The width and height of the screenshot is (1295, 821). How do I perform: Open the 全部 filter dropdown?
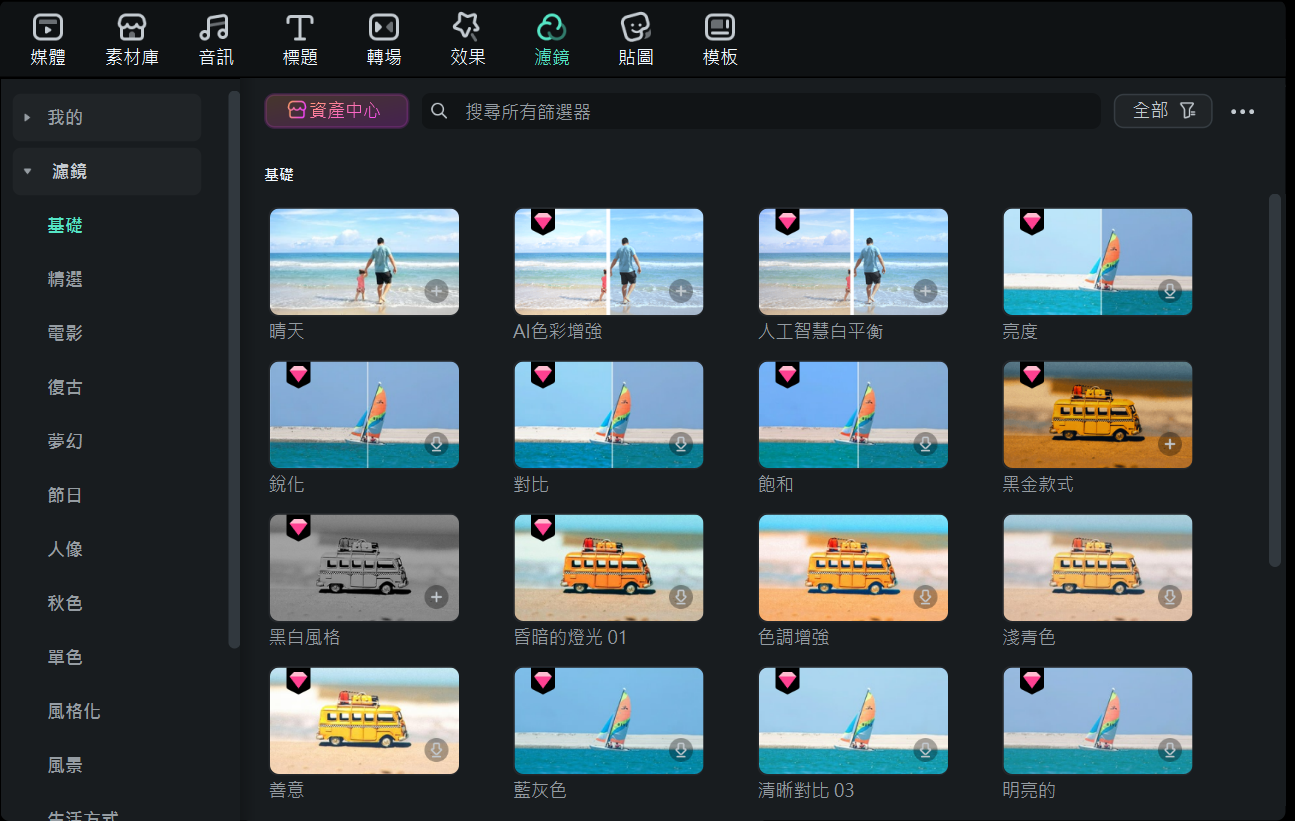[x=1162, y=111]
